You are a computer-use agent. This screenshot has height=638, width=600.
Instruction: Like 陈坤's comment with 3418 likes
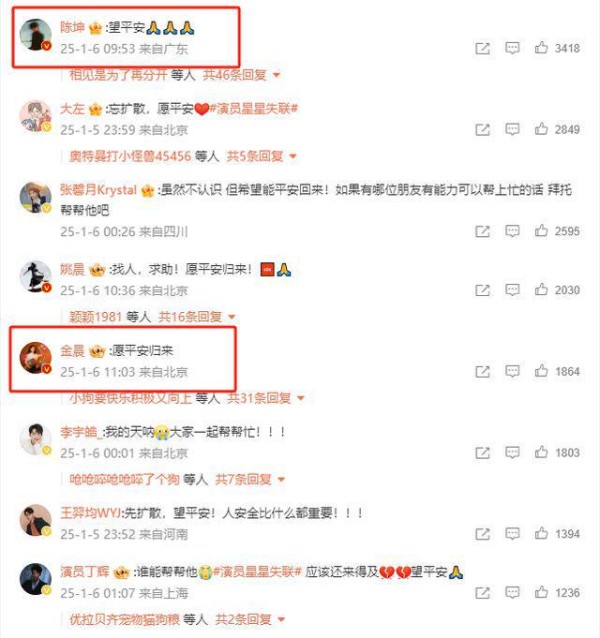541,48
